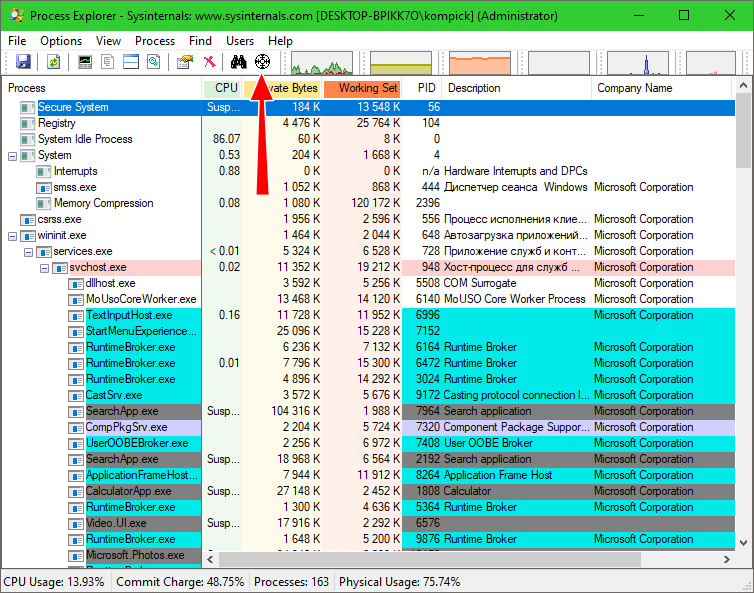Click the Save toolbar icon

pos(23,62)
